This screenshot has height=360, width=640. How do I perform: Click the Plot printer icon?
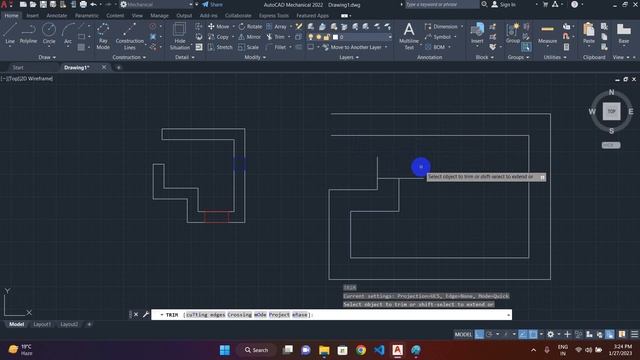click(x=83, y=4)
